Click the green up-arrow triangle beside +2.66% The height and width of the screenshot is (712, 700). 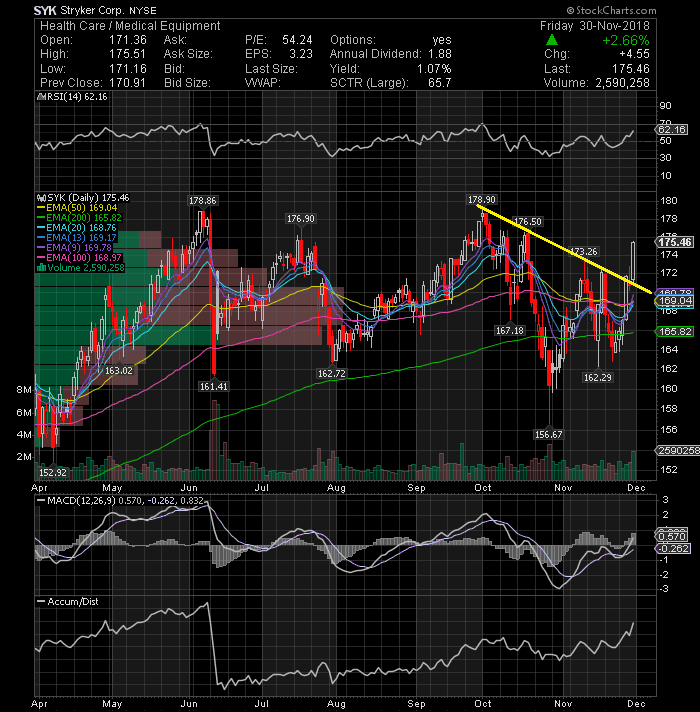pyautogui.click(x=552, y=40)
